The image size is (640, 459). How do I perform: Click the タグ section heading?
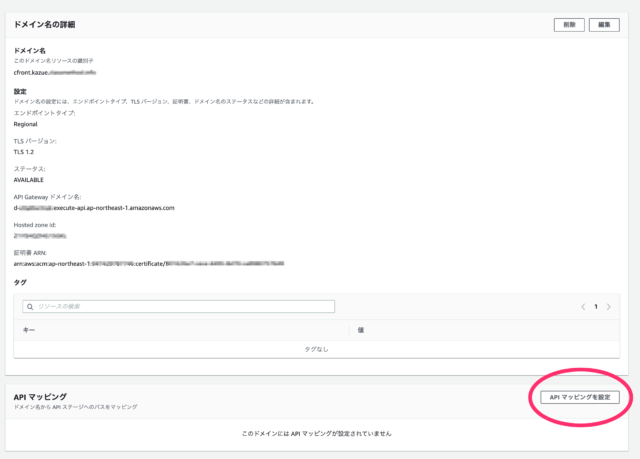tap(20, 282)
